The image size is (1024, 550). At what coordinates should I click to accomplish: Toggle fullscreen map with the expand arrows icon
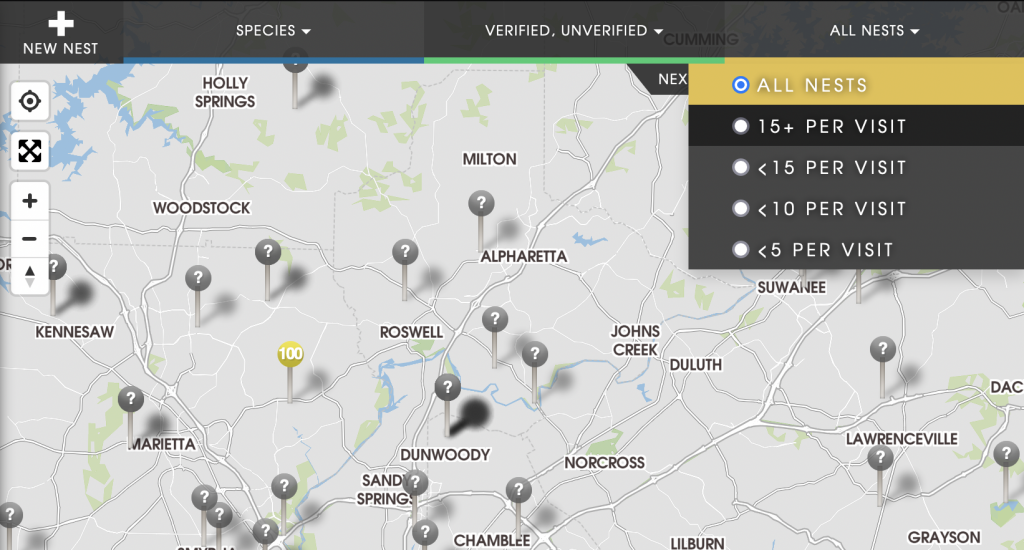click(29, 151)
